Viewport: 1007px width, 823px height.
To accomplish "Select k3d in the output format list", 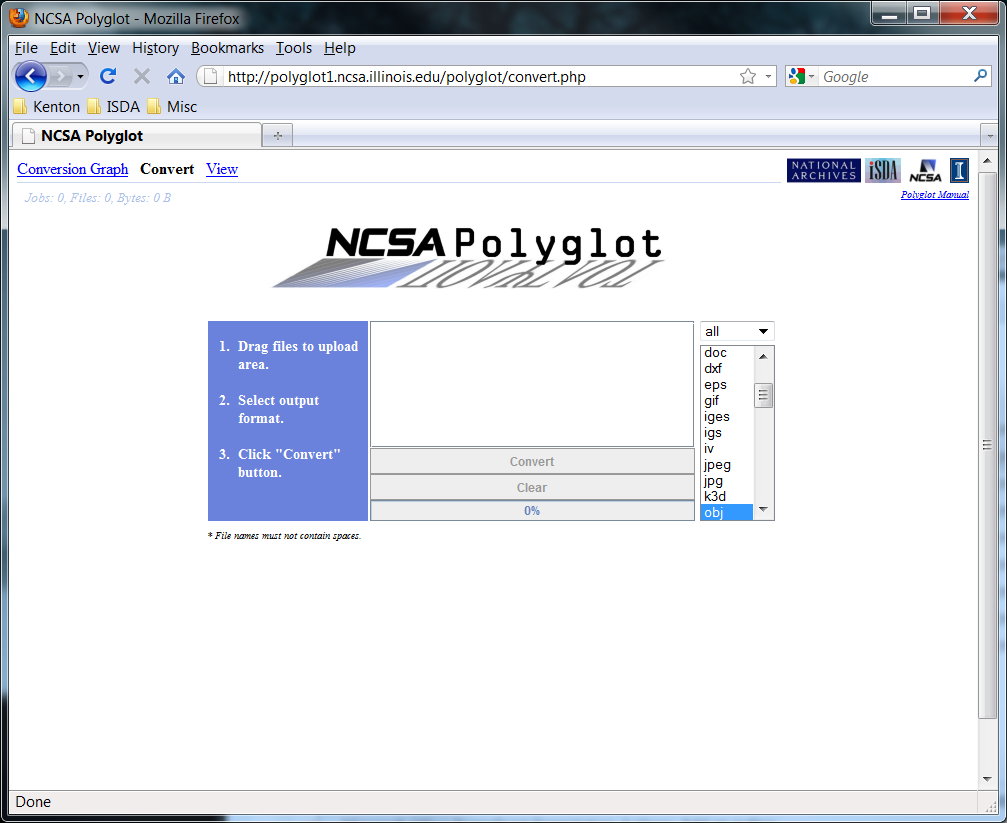I will pyautogui.click(x=726, y=497).
